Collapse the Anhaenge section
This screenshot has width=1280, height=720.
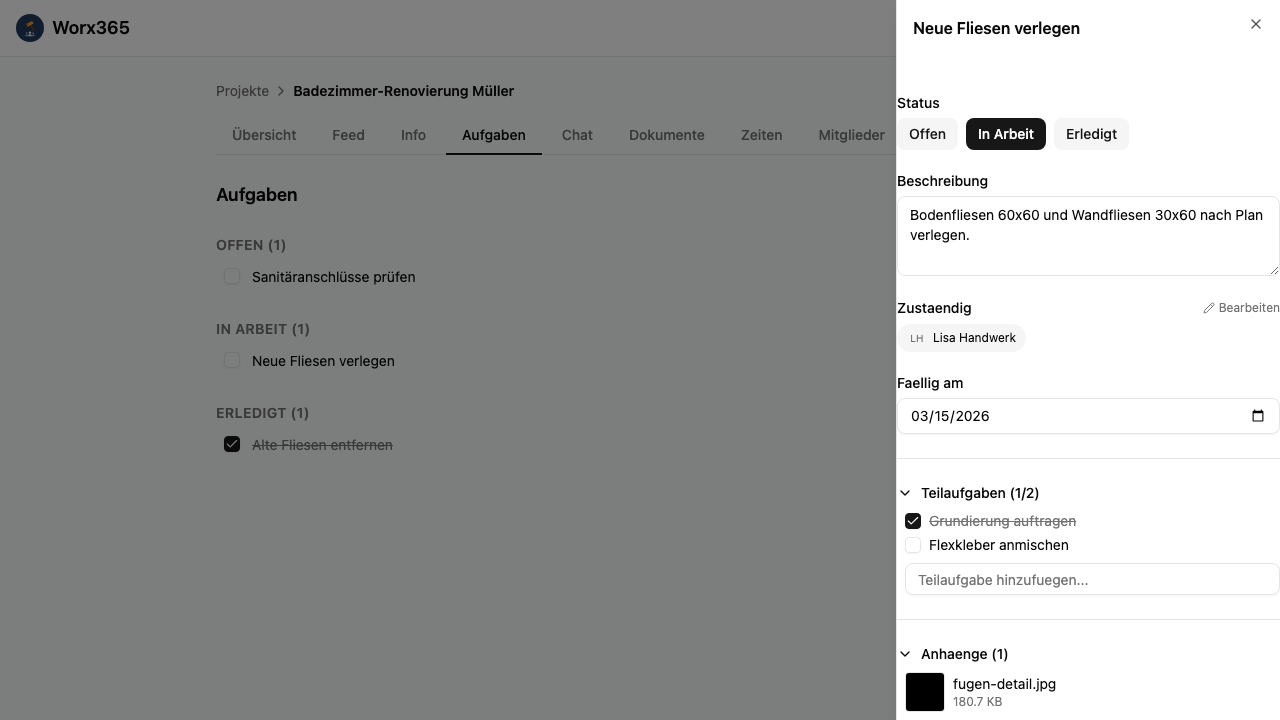(x=905, y=654)
